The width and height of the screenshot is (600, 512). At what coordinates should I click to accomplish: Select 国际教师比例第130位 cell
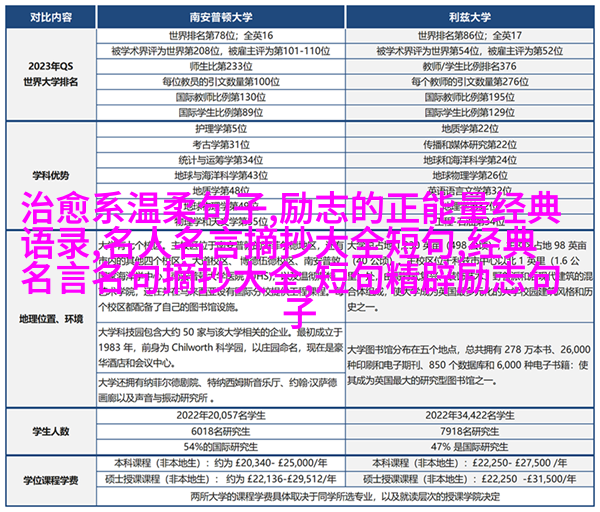point(221,97)
